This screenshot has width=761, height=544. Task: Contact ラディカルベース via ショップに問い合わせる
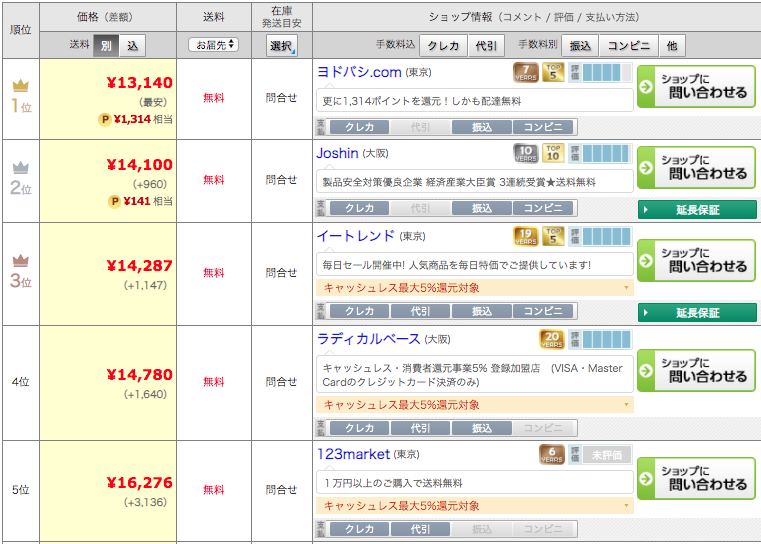click(x=696, y=370)
